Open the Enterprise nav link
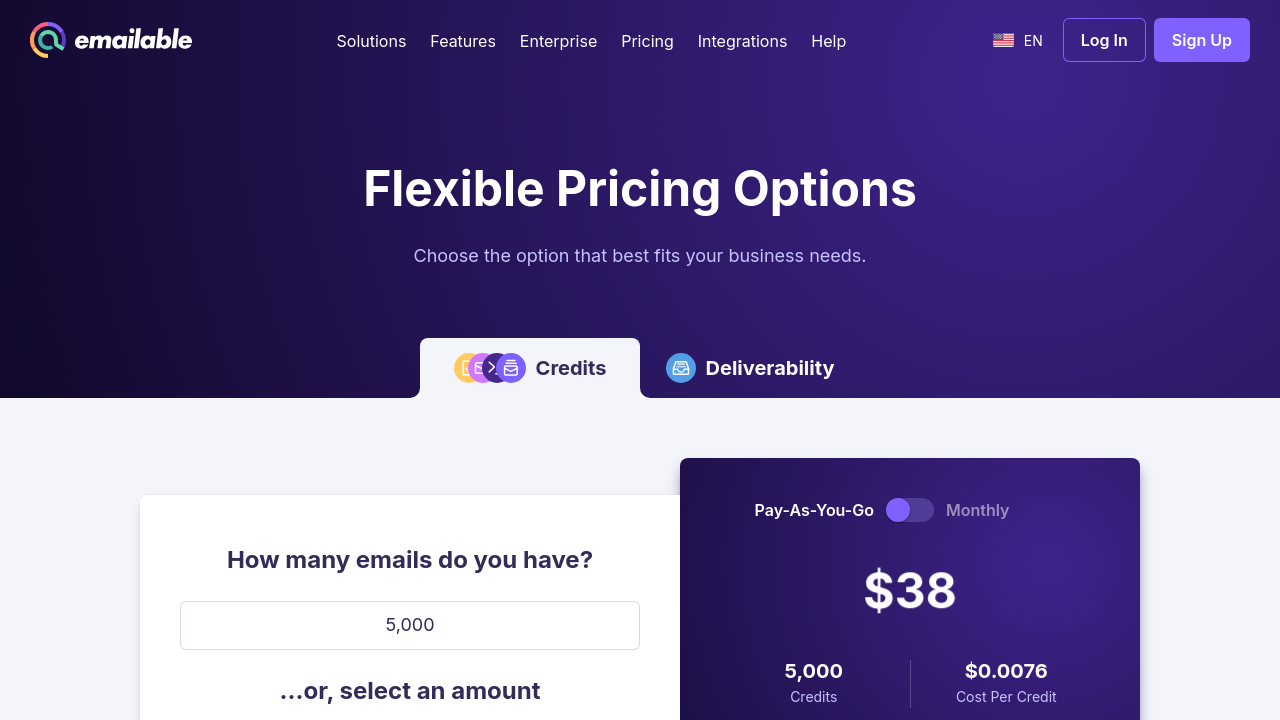The image size is (1280, 720). (x=558, y=41)
